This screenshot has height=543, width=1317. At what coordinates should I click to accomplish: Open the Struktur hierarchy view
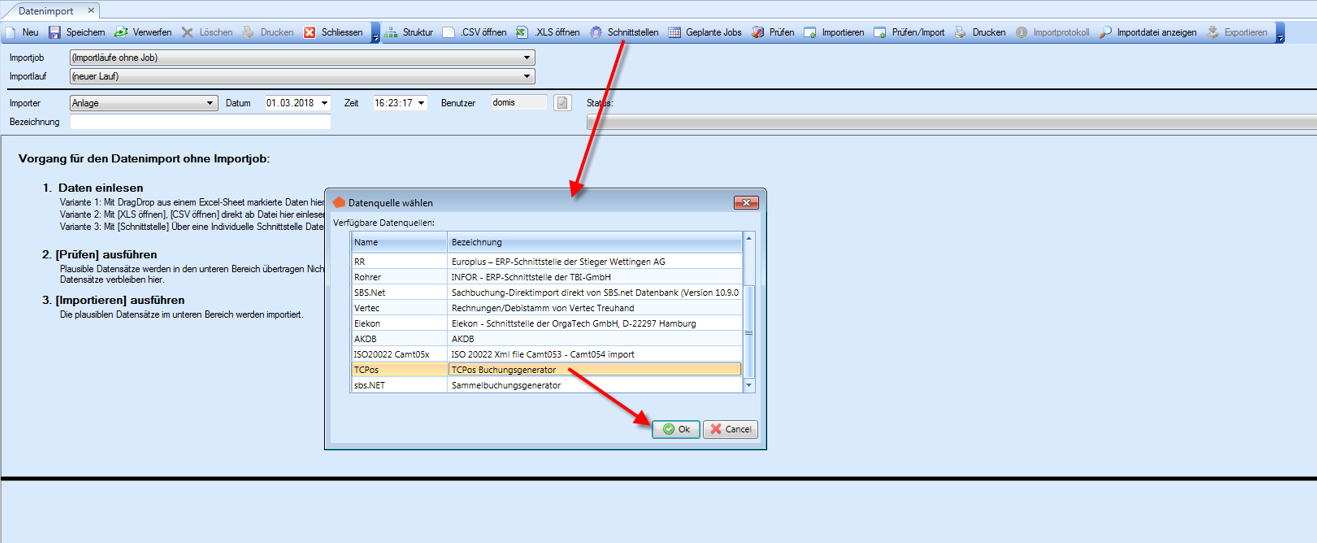pyautogui.click(x=409, y=32)
